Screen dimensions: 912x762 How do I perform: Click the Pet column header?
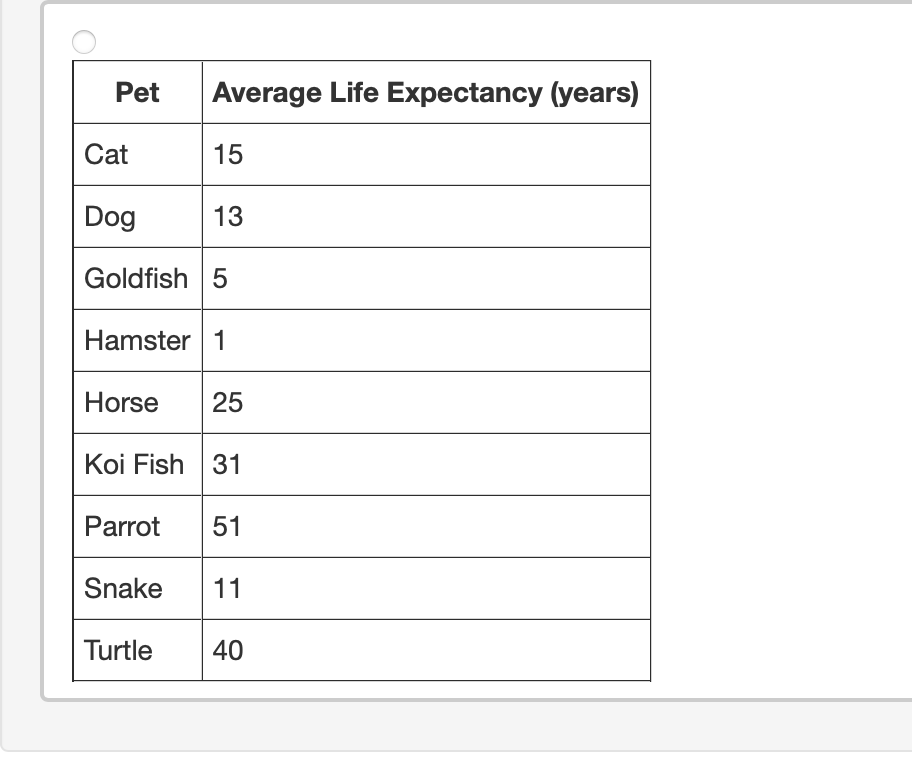pos(136,92)
